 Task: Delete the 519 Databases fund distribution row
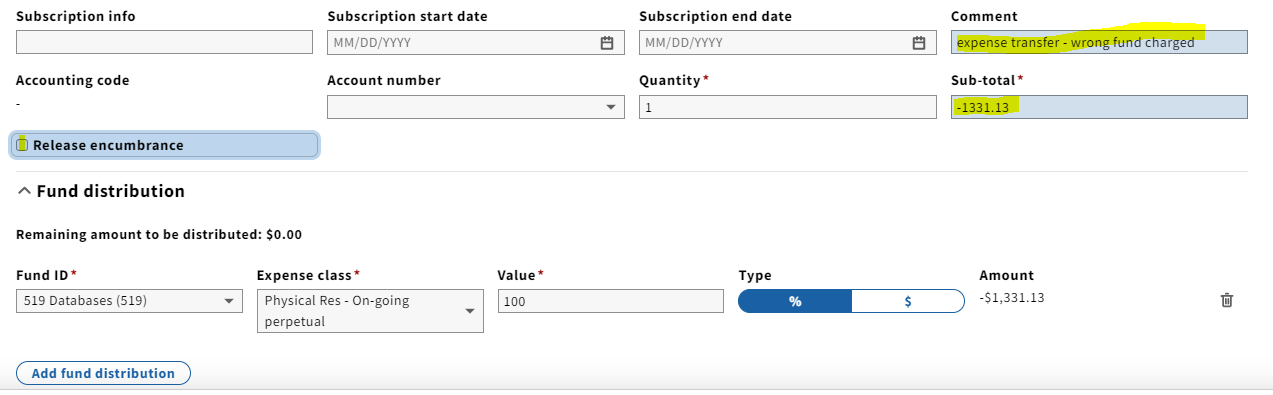click(x=1227, y=300)
